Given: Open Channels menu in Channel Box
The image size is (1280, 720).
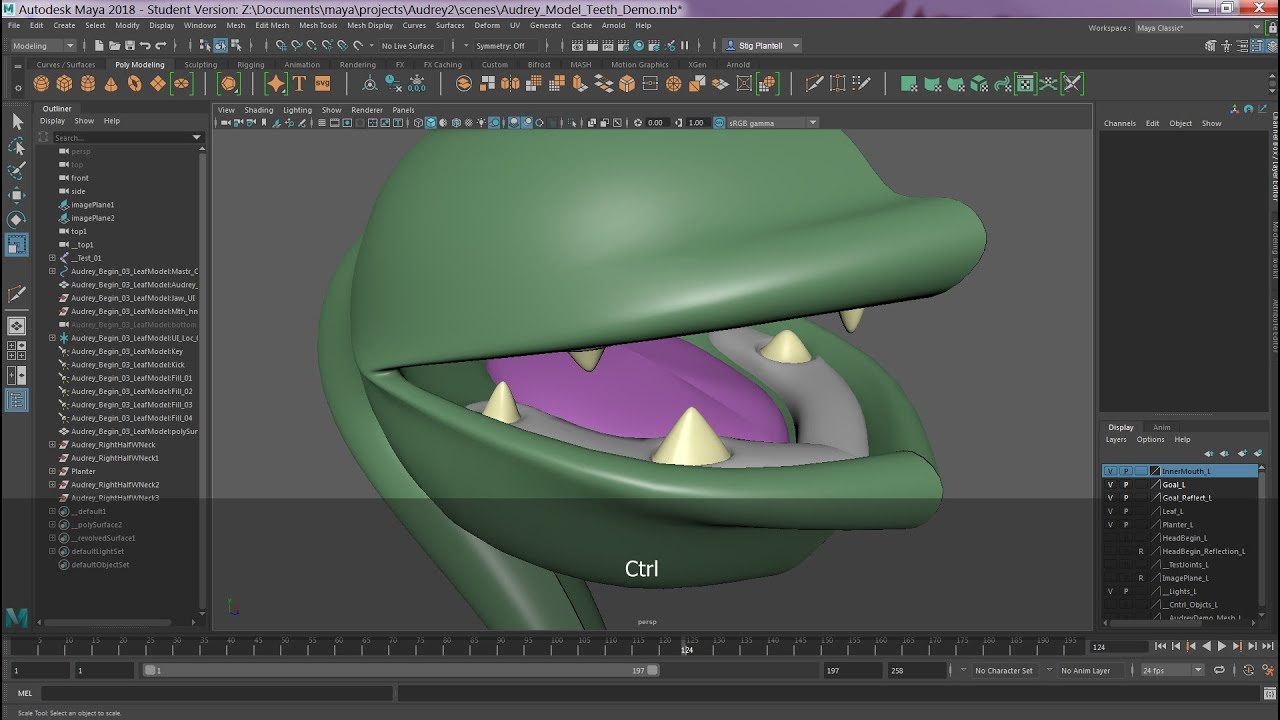Looking at the screenshot, I should pos(1119,123).
